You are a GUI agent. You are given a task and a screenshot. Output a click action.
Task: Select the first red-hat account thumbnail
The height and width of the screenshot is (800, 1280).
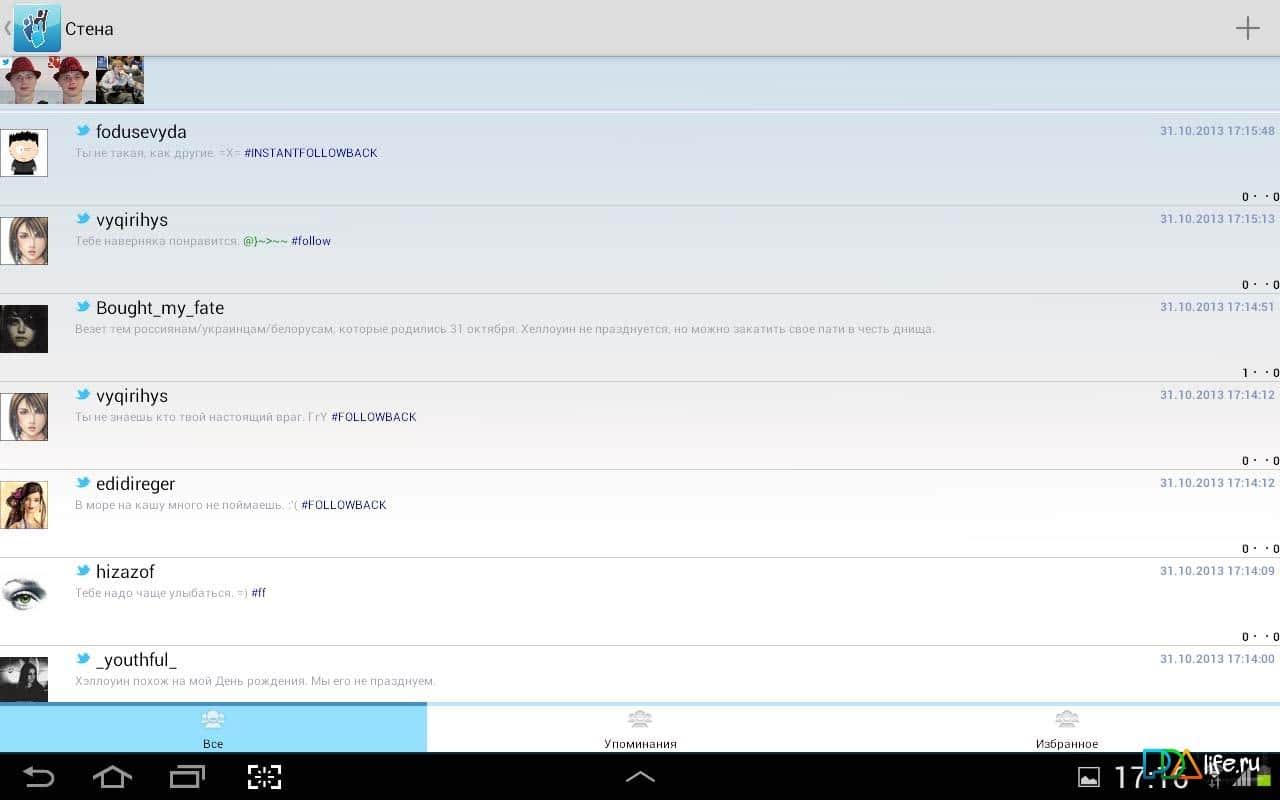click(x=24, y=80)
